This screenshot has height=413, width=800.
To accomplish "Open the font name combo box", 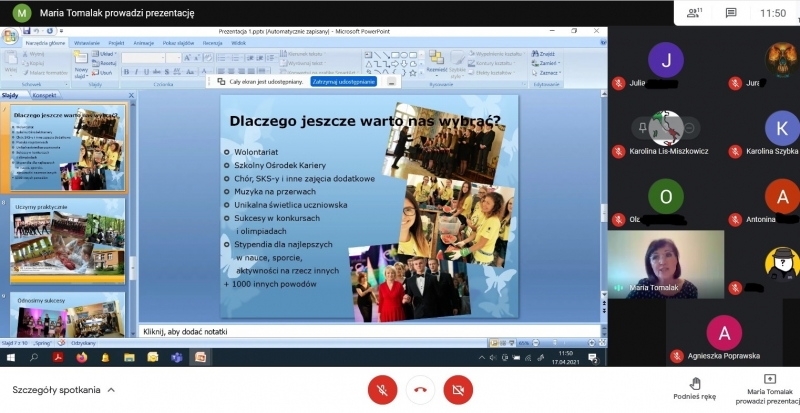I will (x=143, y=58).
